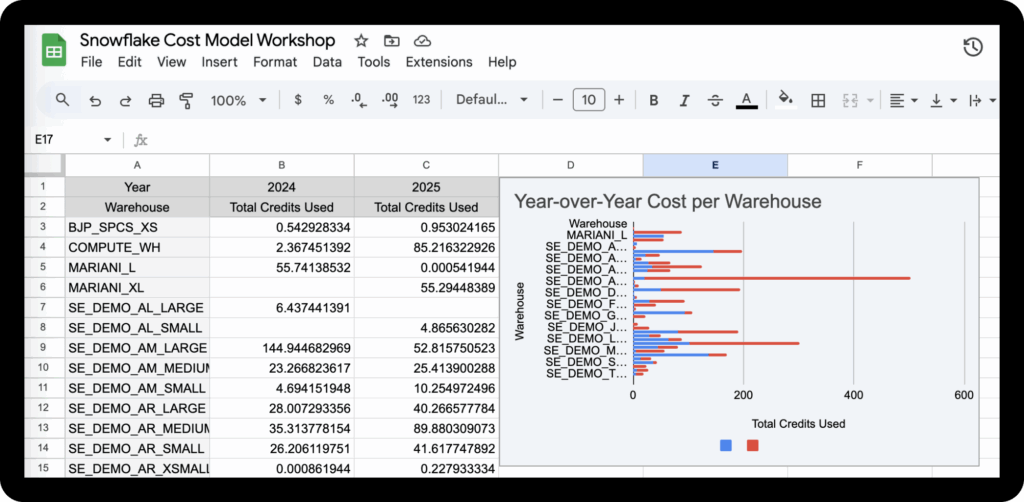Toggle italic formatting
The image size is (1024, 502).
point(684,101)
